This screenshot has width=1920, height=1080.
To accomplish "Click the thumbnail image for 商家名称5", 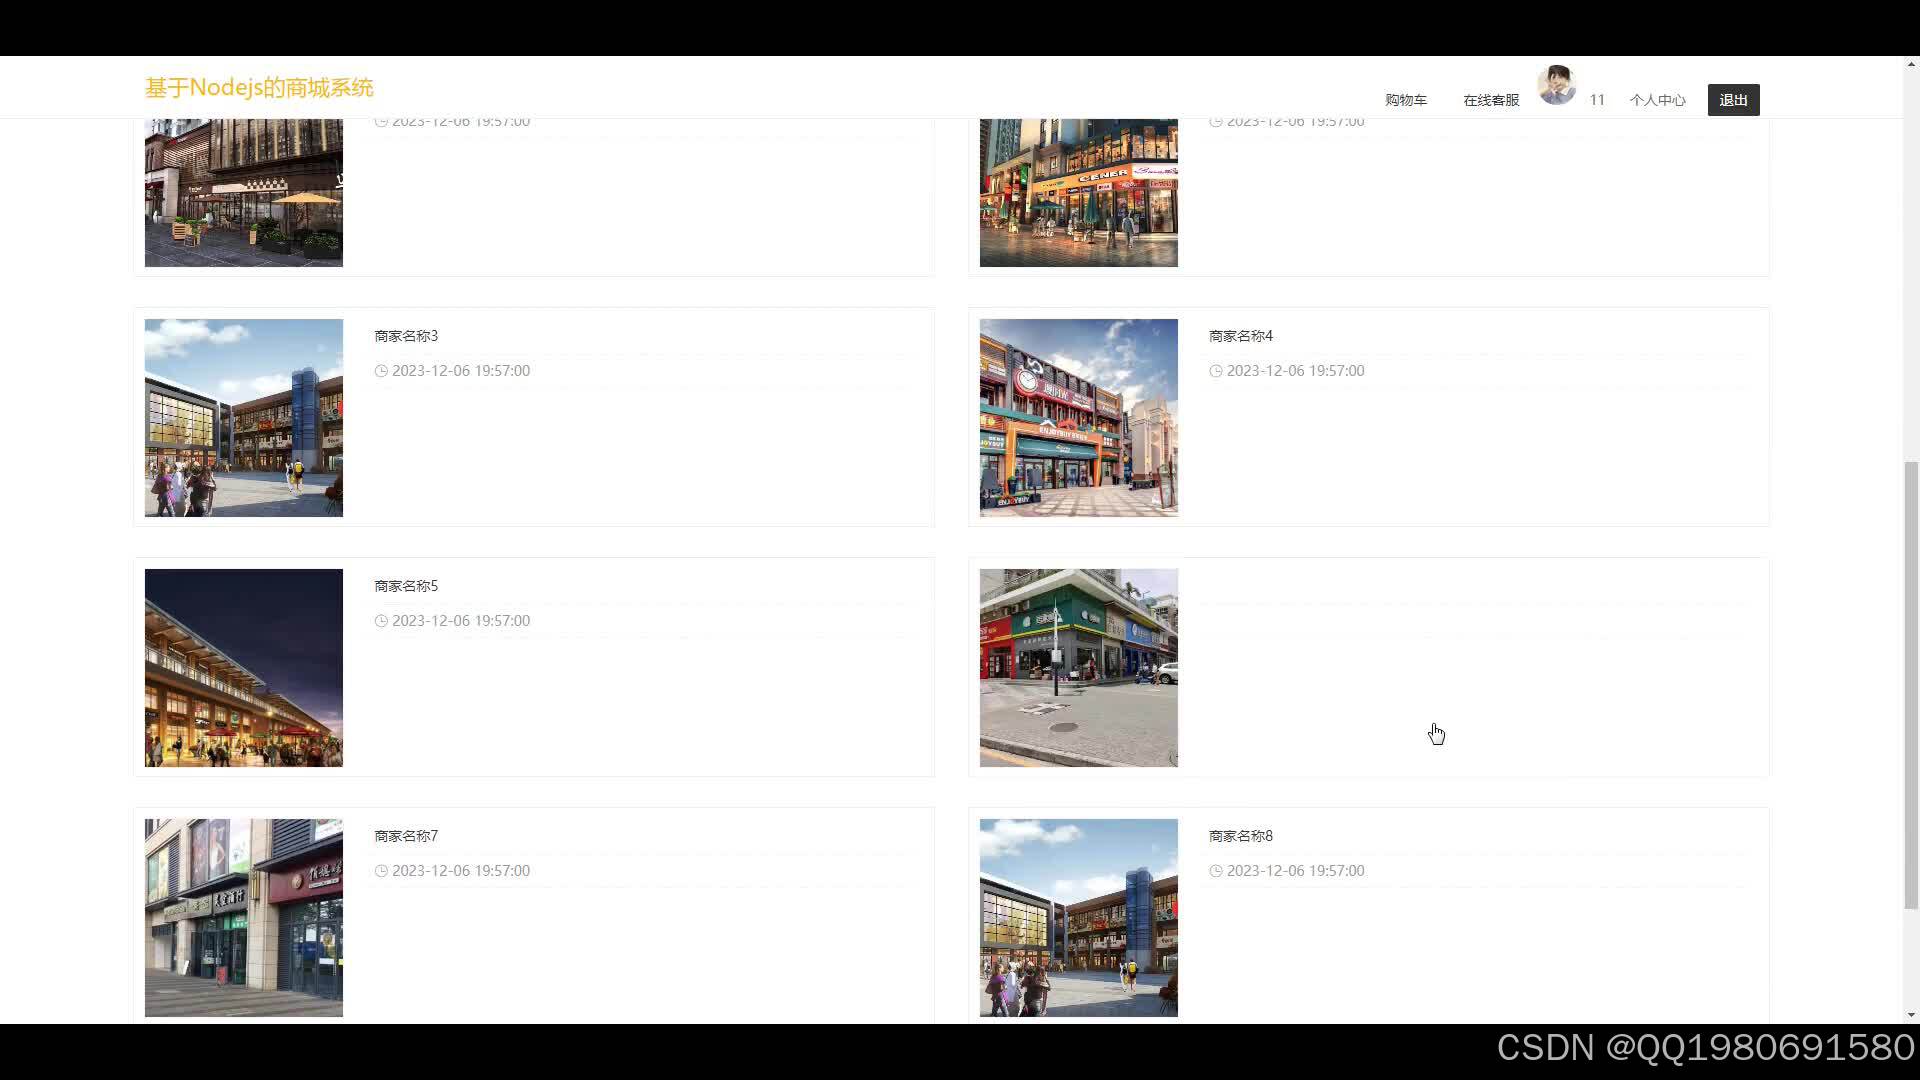I will click(x=243, y=667).
